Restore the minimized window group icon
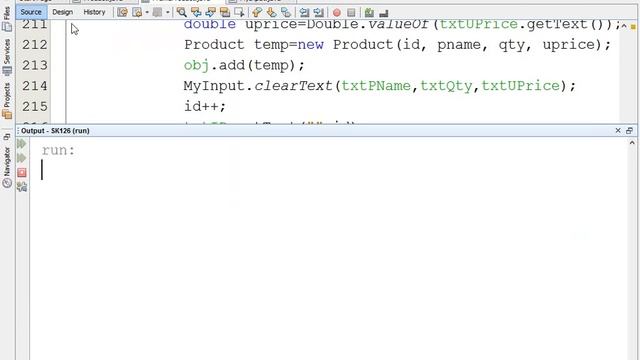The height and width of the screenshot is (360, 640). pyautogui.click(x=7, y=137)
